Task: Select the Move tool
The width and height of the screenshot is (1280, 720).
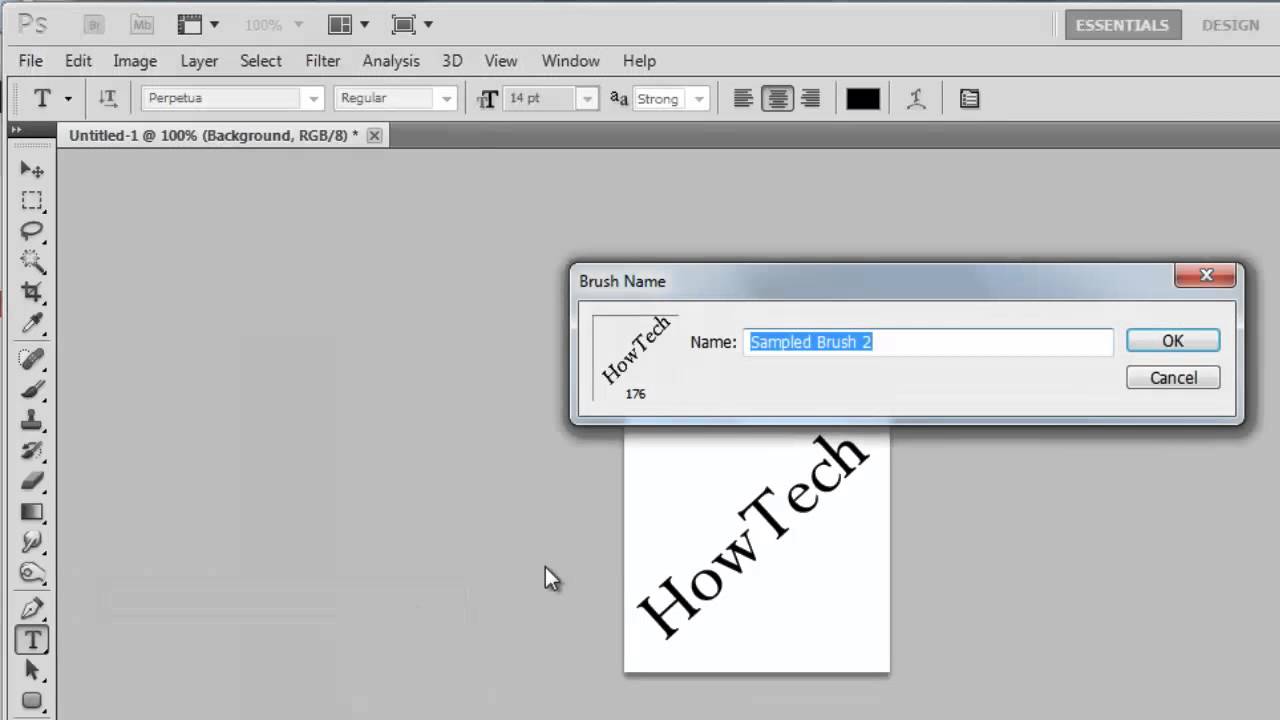Action: point(32,169)
